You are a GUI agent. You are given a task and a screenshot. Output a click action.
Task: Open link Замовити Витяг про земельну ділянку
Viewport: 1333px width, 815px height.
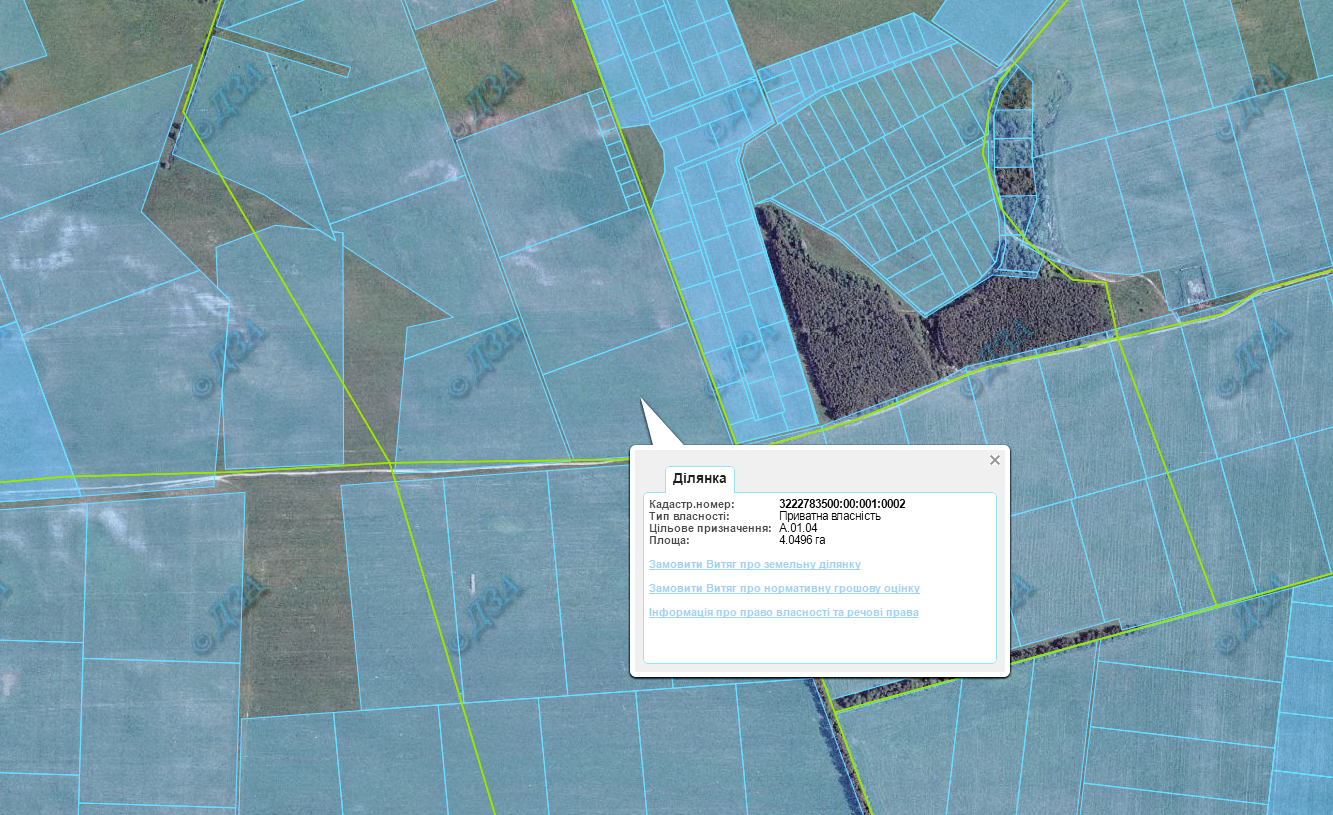tap(754, 565)
